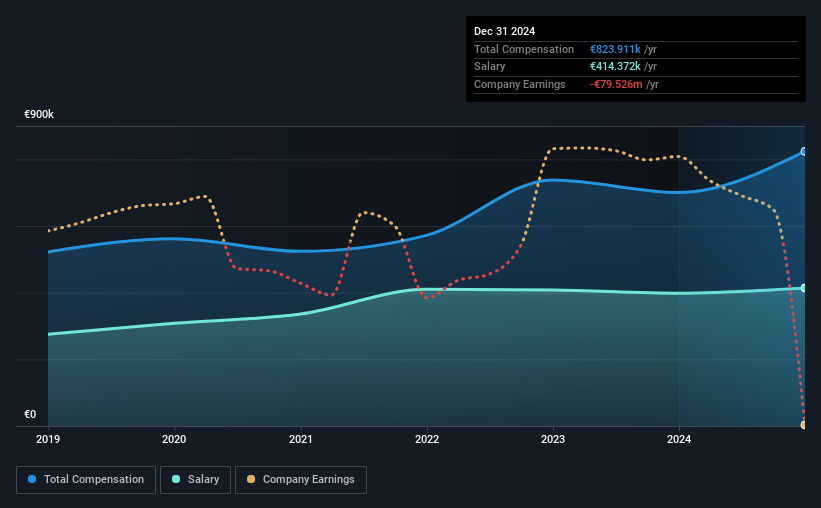Click the Salary row label in tooltip

click(490, 67)
